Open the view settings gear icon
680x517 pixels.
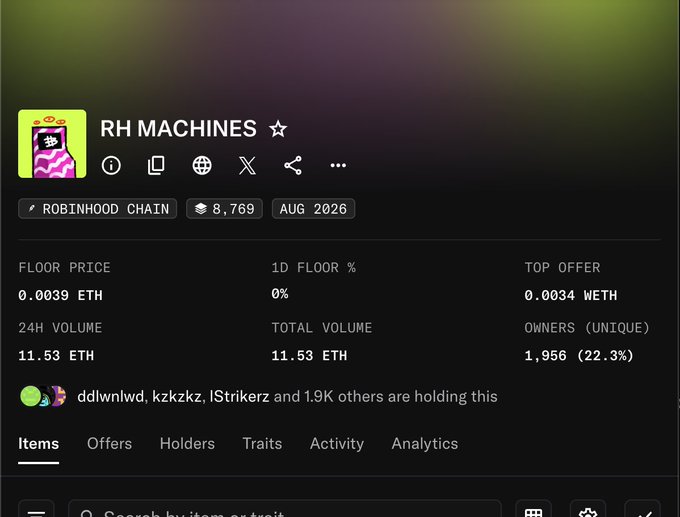(588, 511)
